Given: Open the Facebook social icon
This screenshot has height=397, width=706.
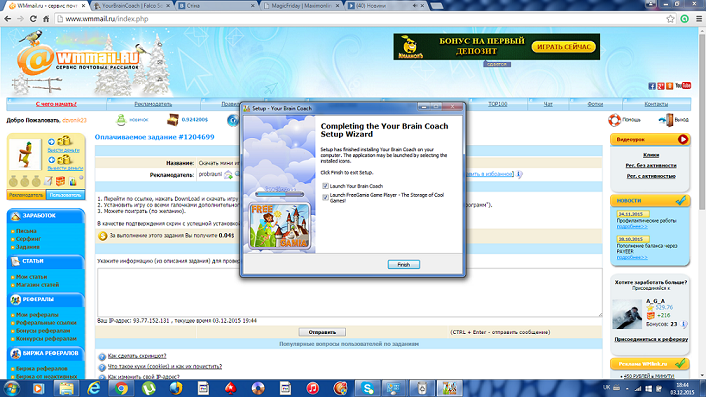Looking at the screenshot, I should pos(652,86).
